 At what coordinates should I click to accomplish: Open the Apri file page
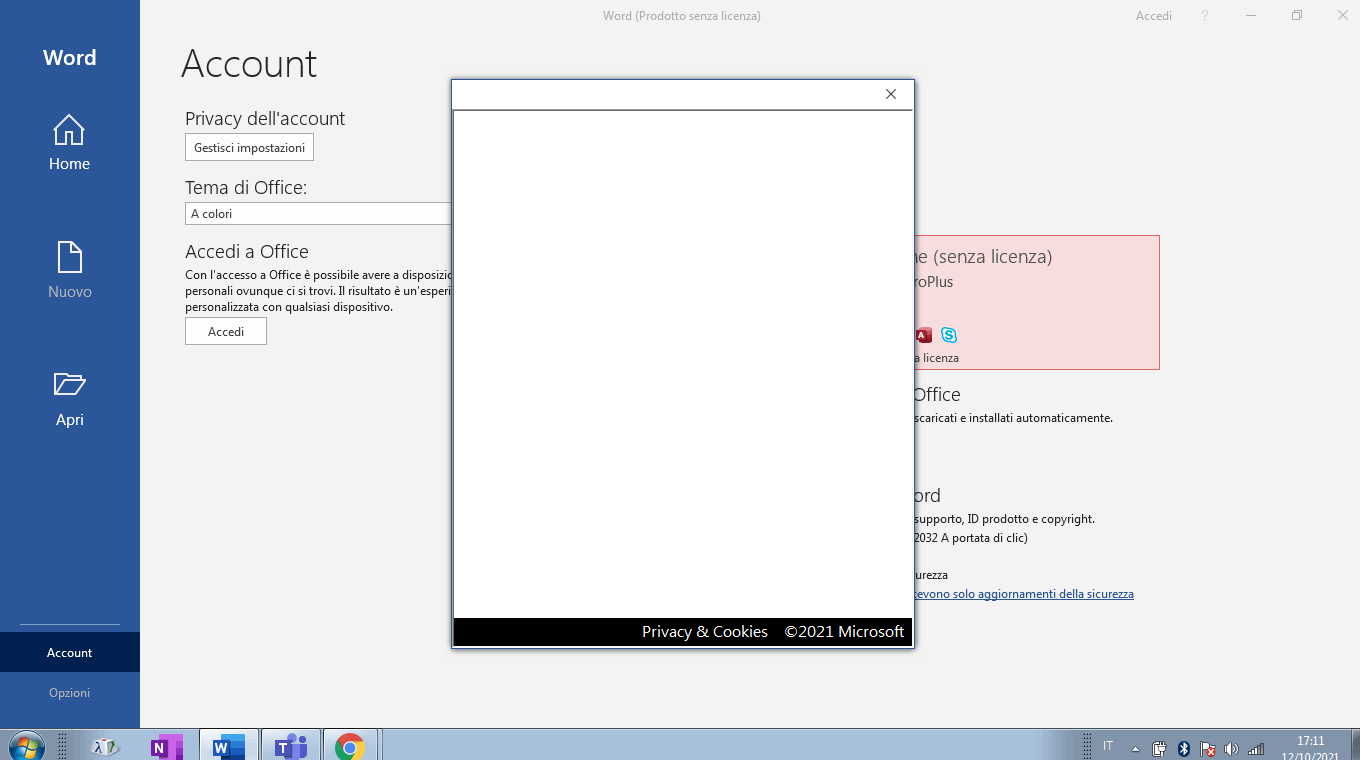[69, 399]
